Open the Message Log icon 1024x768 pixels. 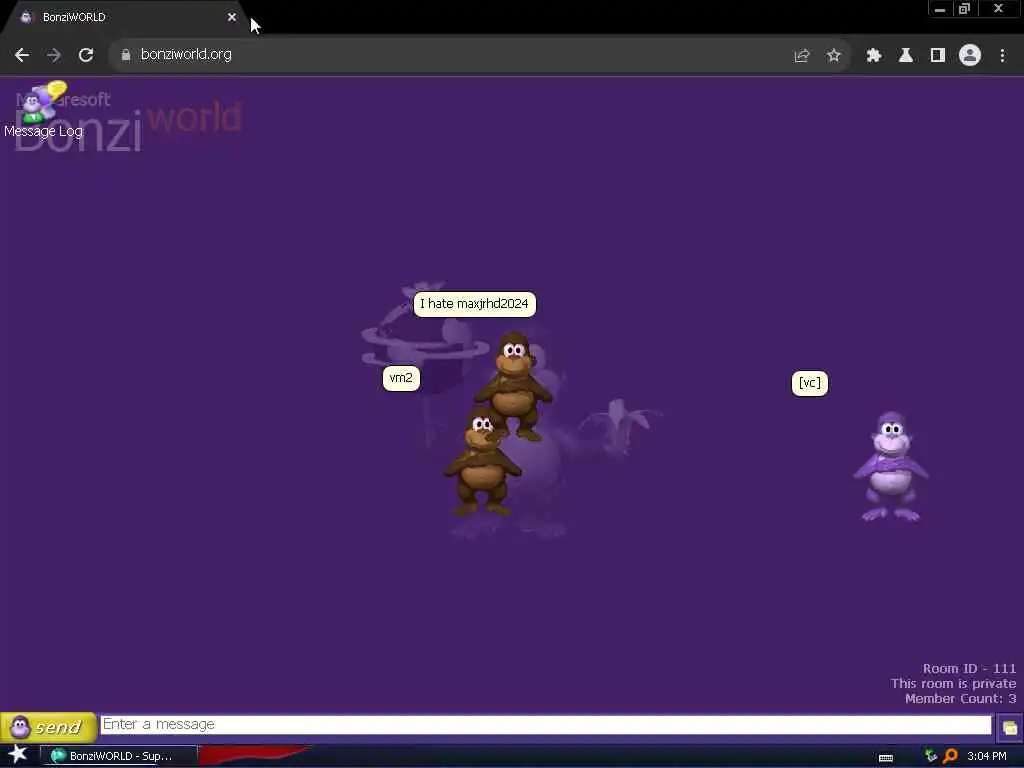[x=43, y=109]
